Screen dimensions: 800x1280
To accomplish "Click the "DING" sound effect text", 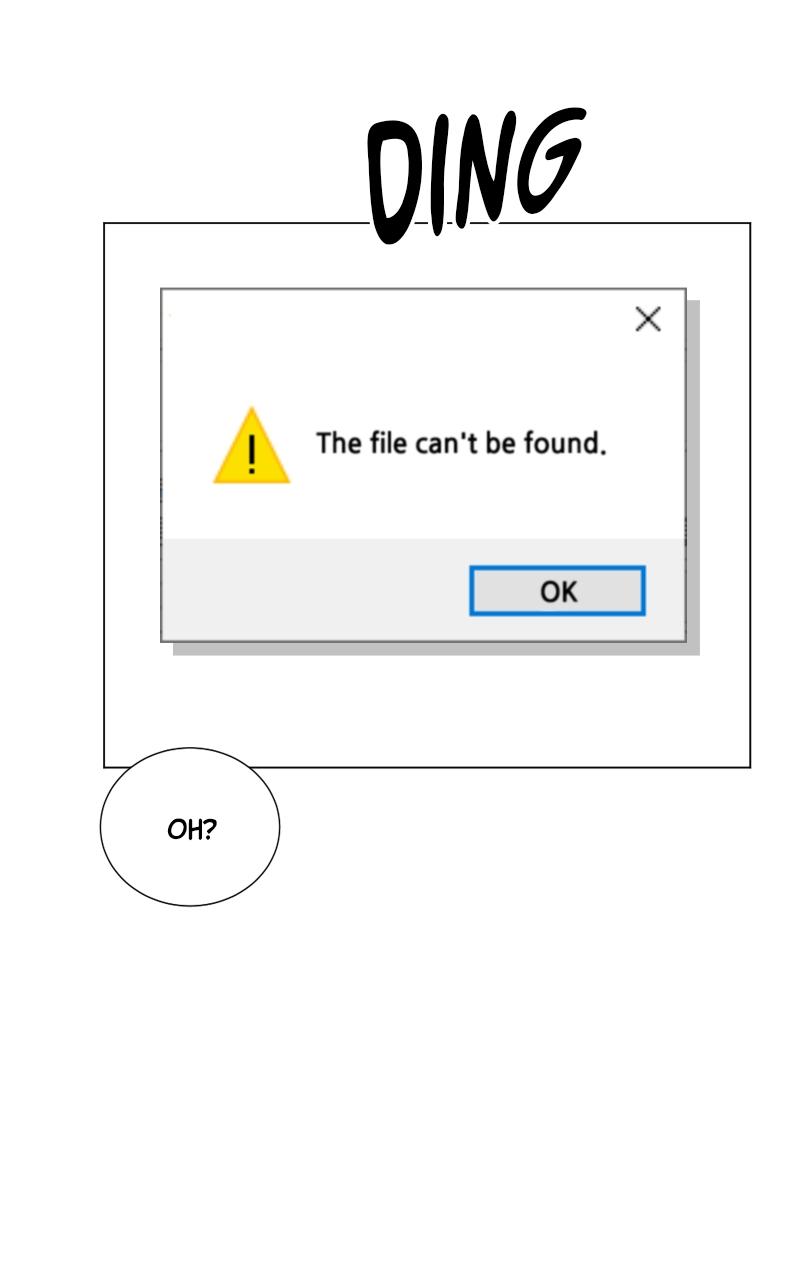I will (474, 174).
